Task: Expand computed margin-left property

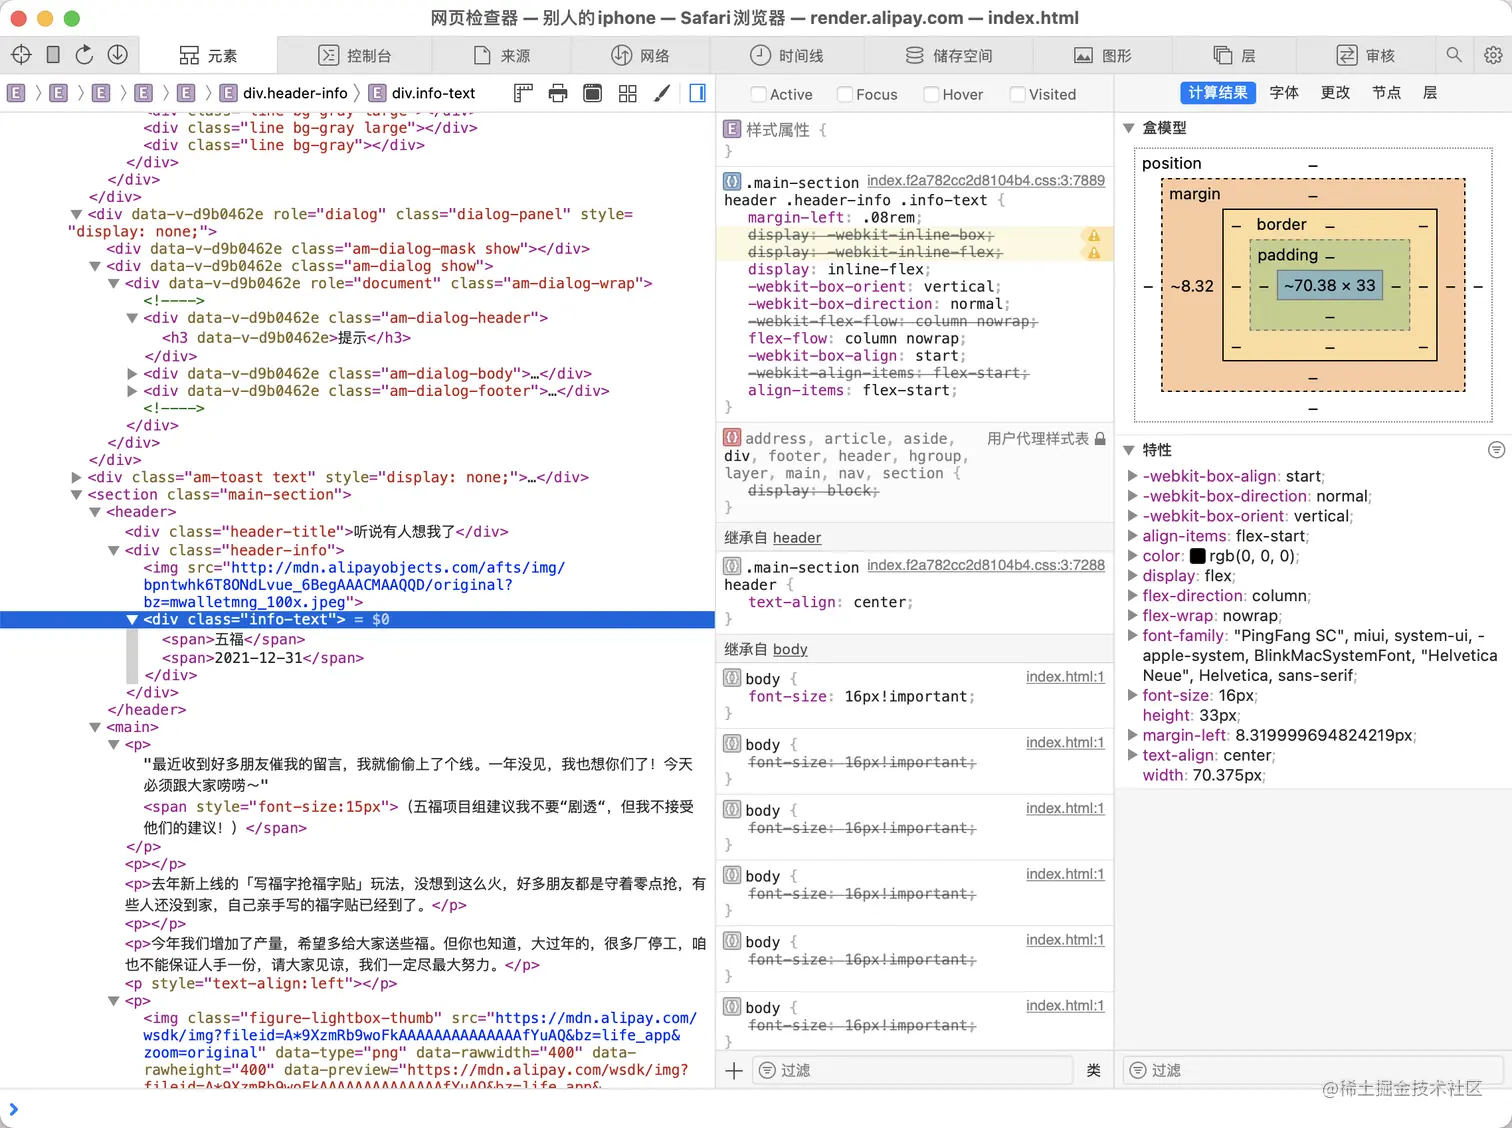Action: [1133, 735]
